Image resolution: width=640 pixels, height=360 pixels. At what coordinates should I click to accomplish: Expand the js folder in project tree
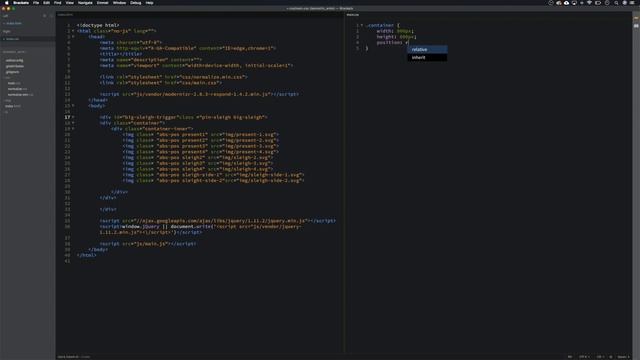click(6, 112)
